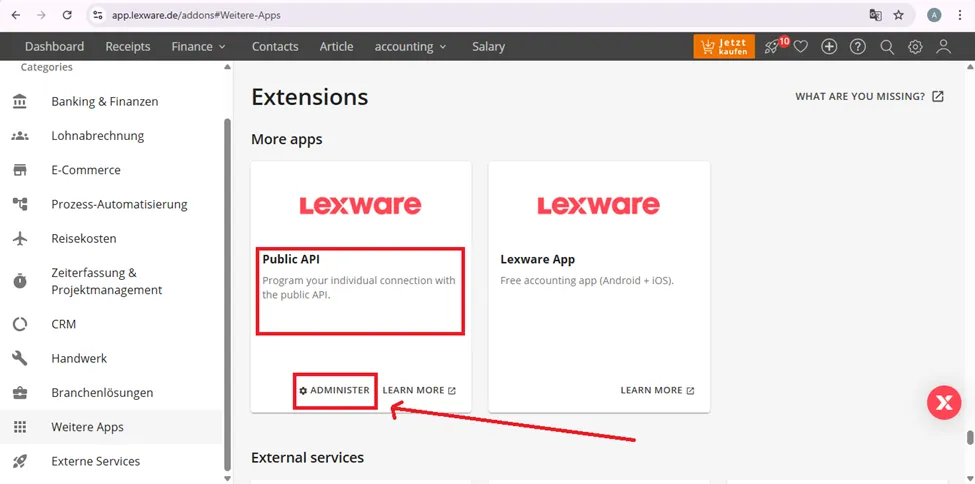Open site information icon in address bar

(97, 15)
